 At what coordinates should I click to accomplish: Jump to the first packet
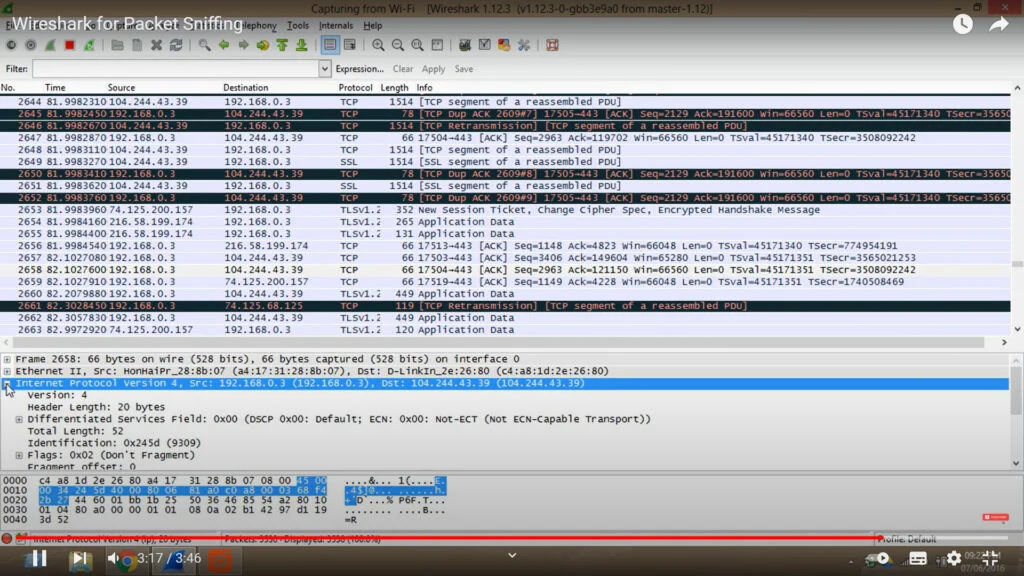(x=282, y=45)
